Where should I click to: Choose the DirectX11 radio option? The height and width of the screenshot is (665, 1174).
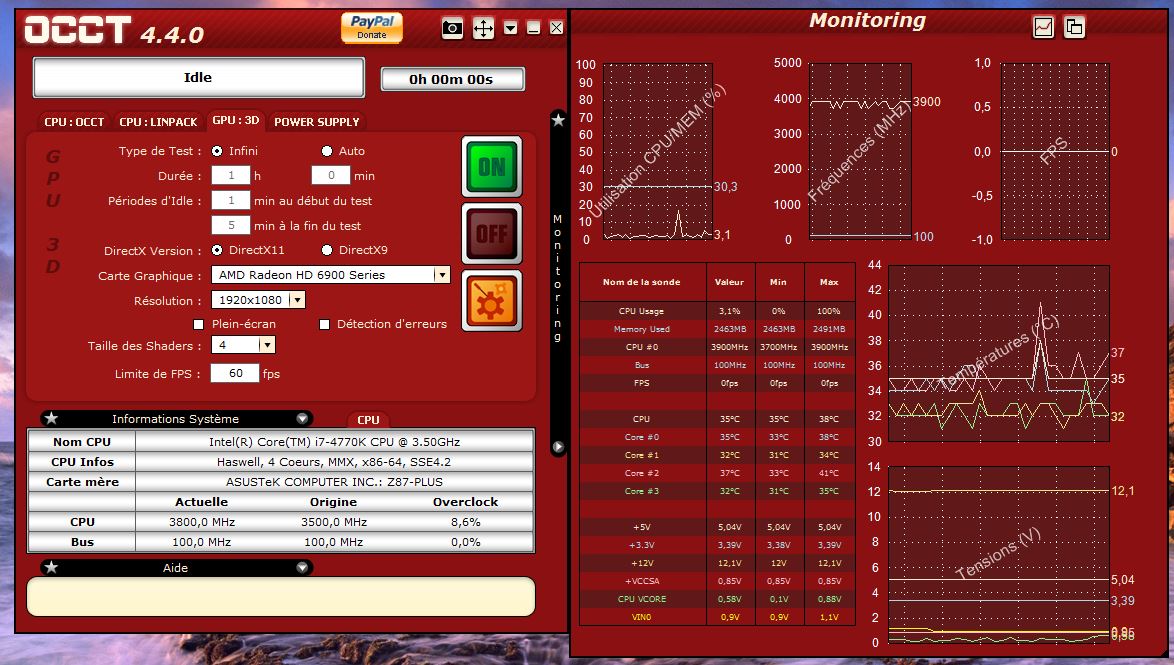pos(217,250)
